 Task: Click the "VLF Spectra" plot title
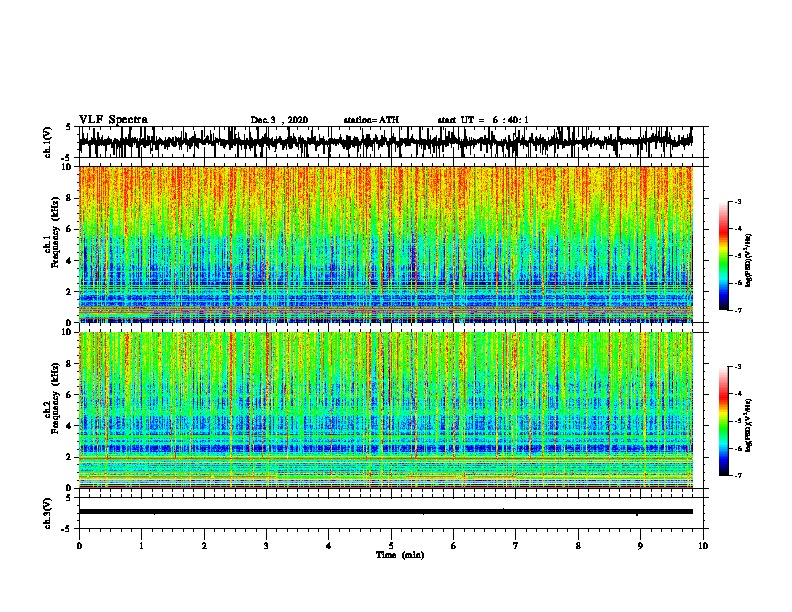tap(113, 120)
